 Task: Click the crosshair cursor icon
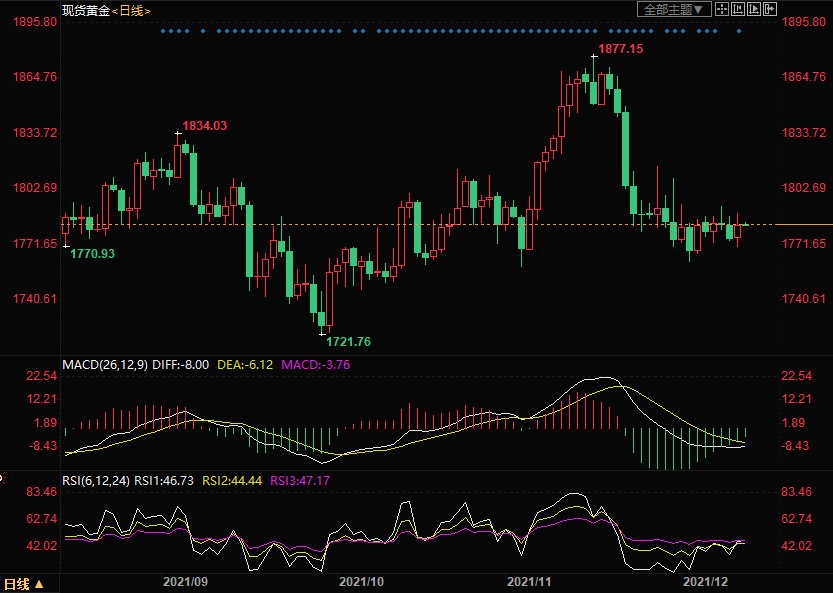tap(722, 9)
